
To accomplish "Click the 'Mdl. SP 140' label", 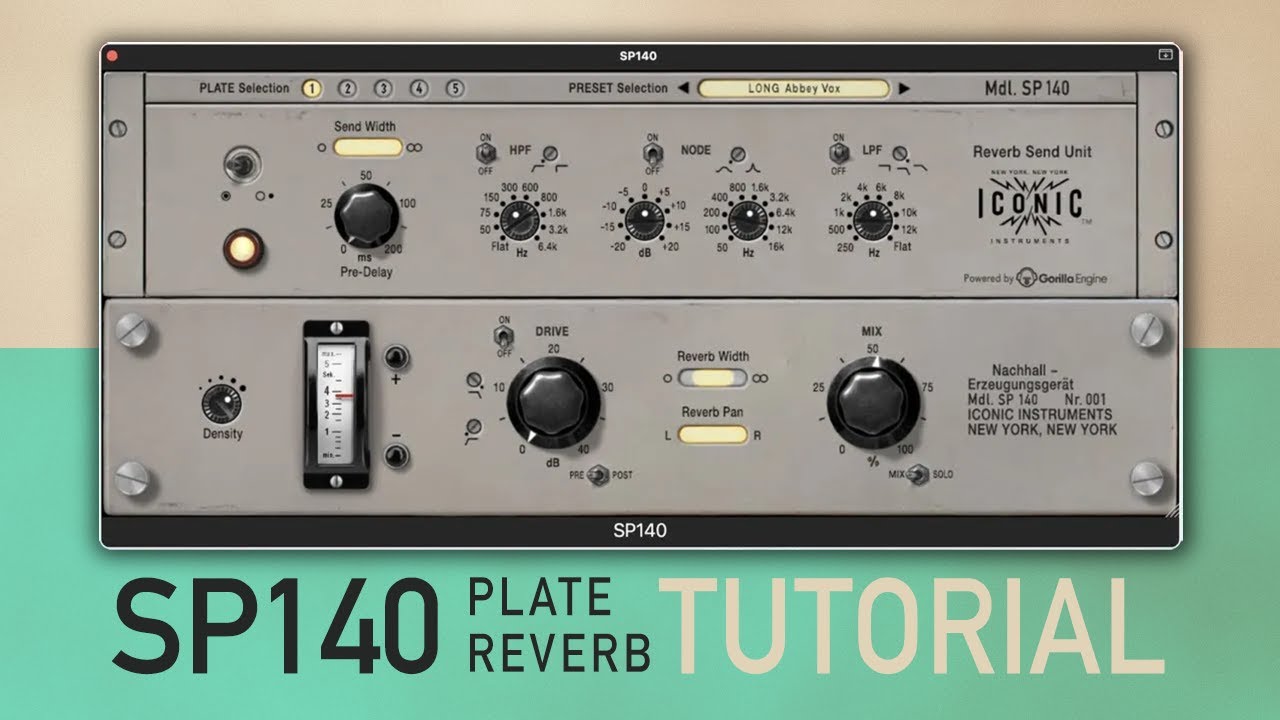I will pos(1027,88).
